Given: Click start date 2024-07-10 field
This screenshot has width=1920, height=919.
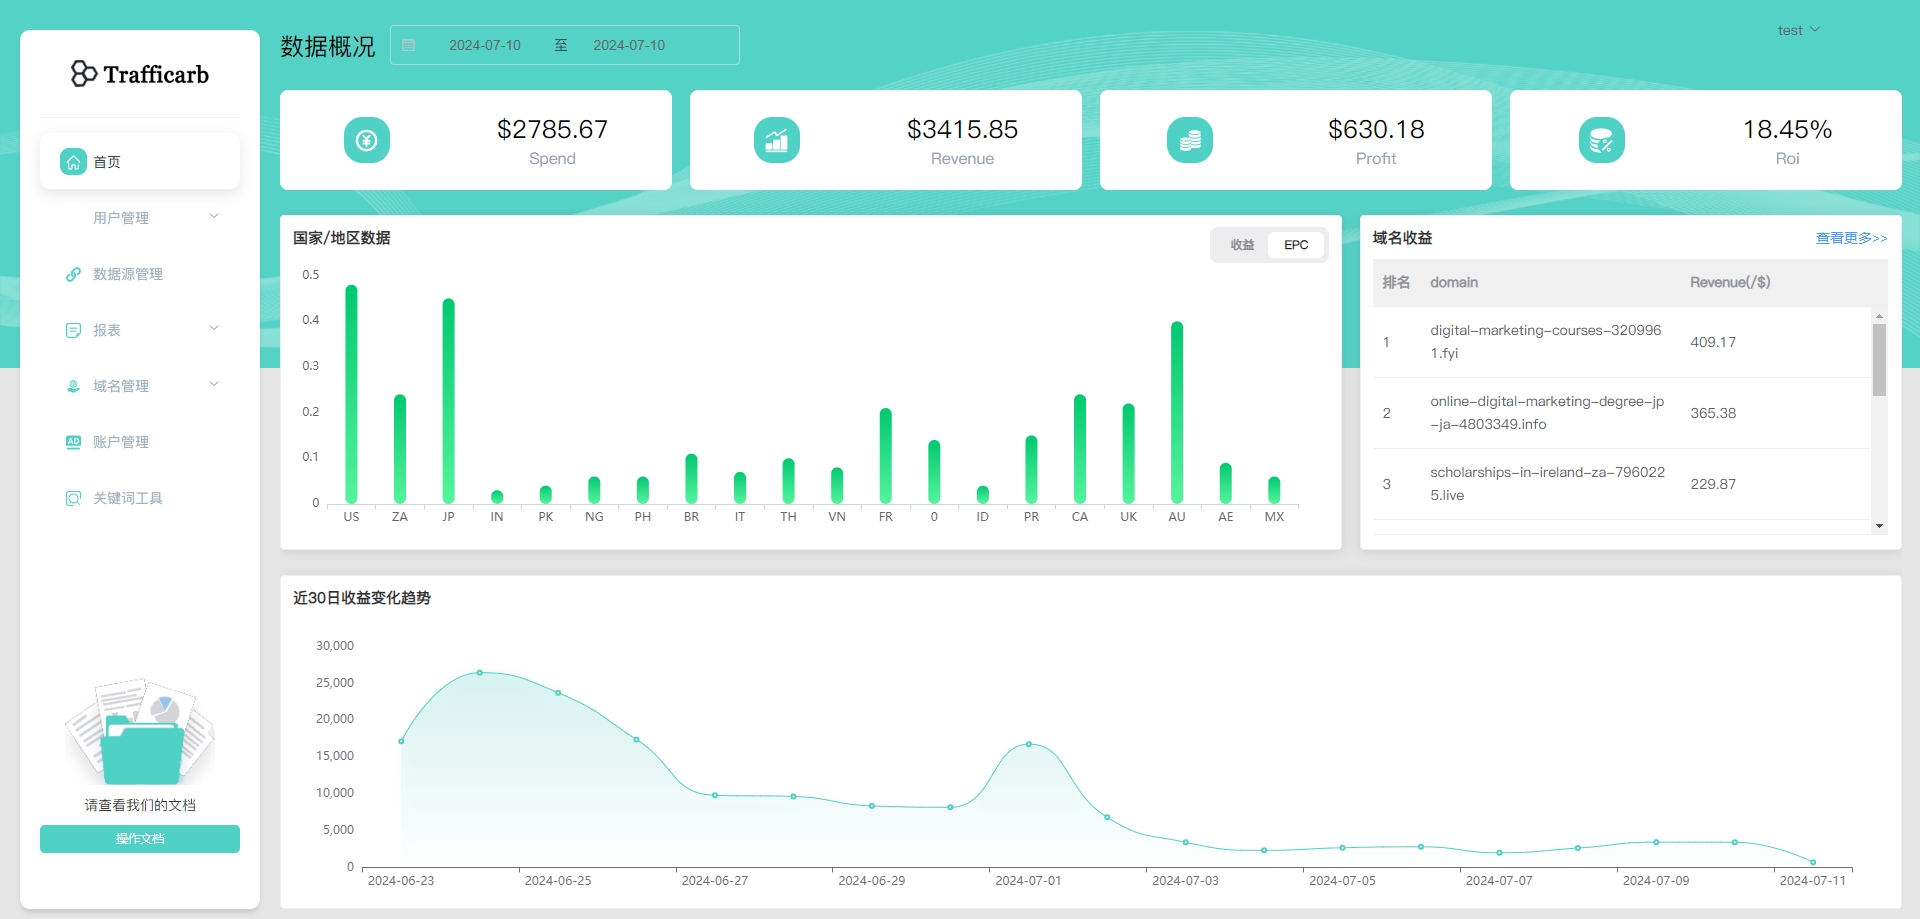Looking at the screenshot, I should (x=485, y=45).
